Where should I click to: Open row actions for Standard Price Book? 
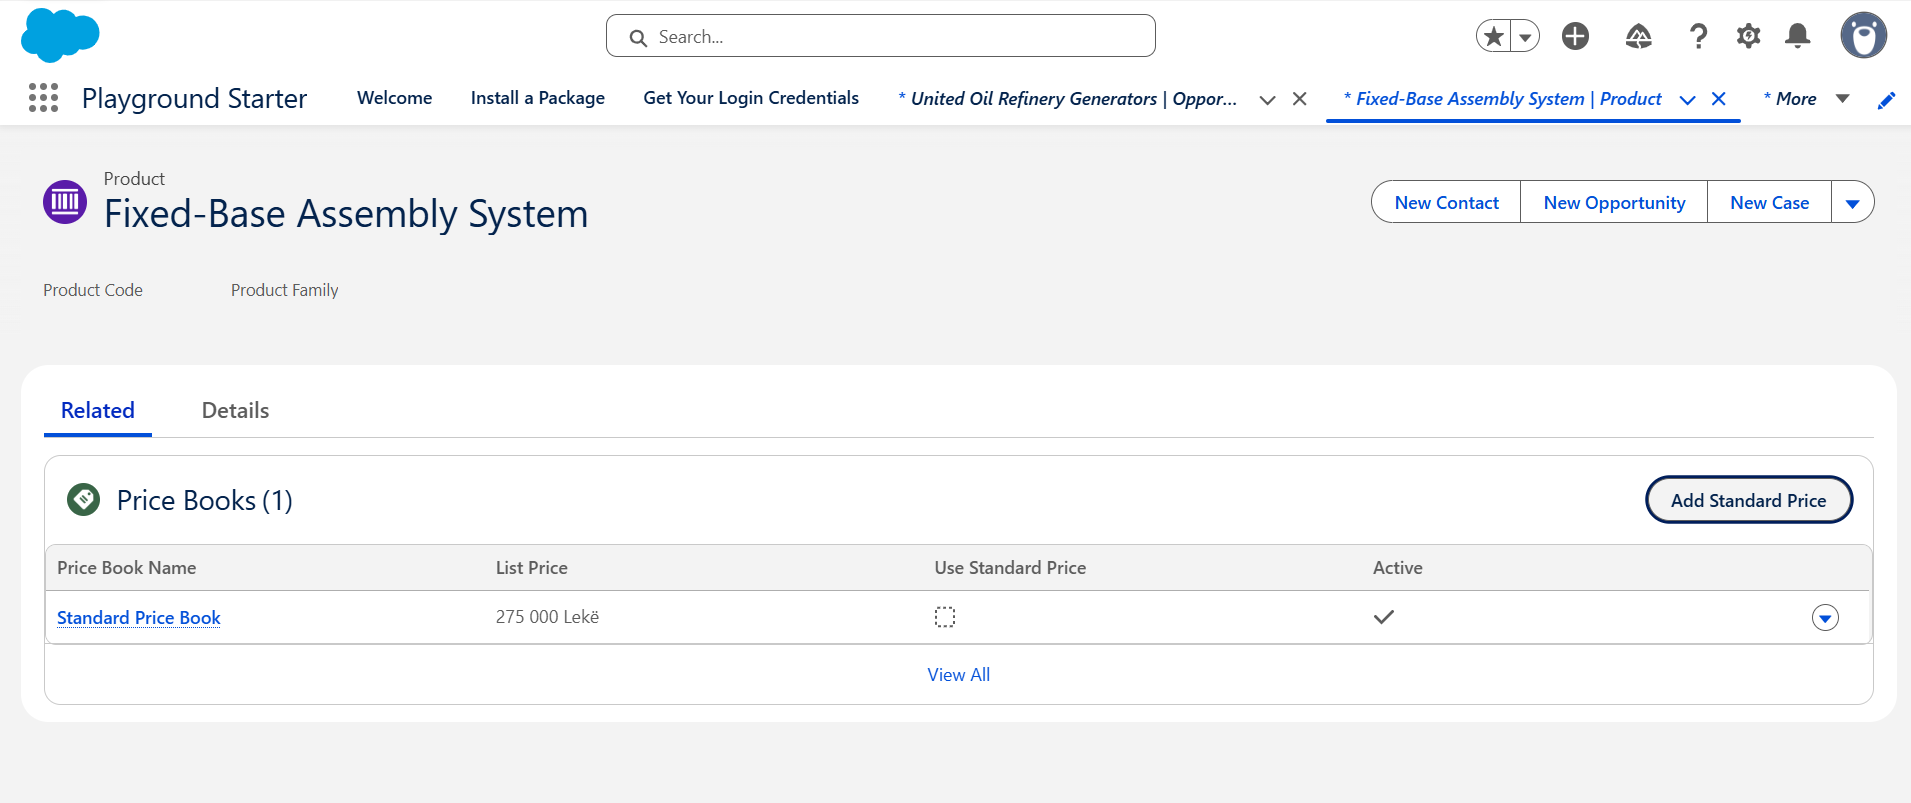point(1825,618)
